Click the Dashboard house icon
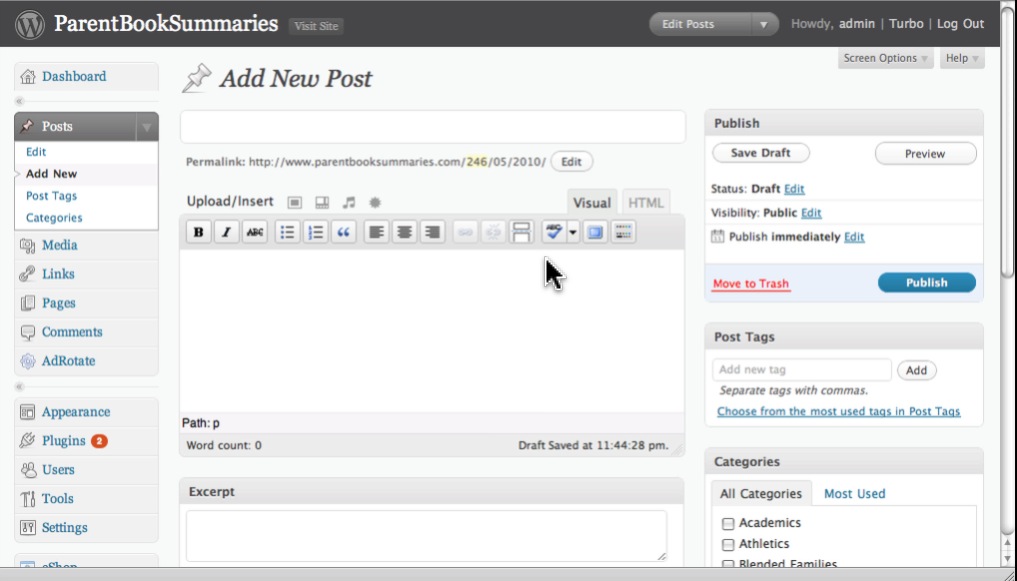The width and height of the screenshot is (1017, 581). (28, 77)
